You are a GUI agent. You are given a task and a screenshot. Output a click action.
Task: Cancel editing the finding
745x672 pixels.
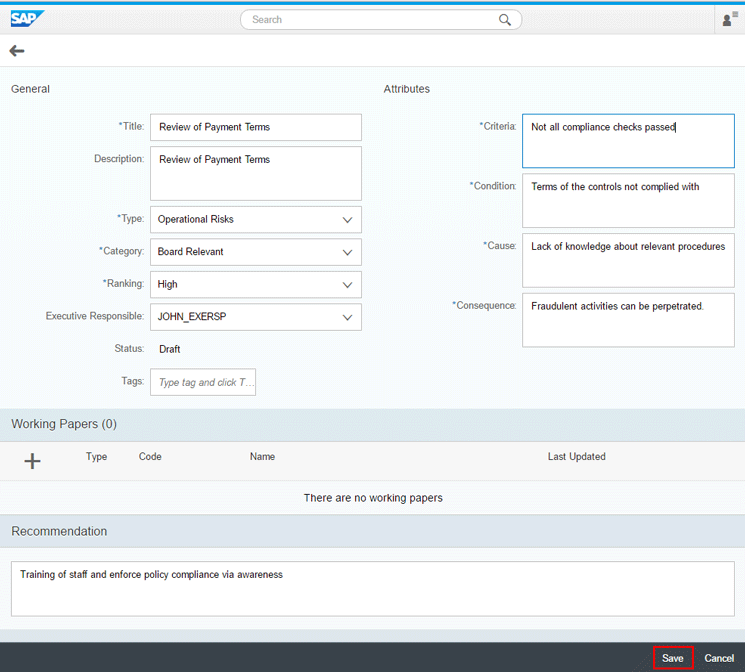coord(719,658)
